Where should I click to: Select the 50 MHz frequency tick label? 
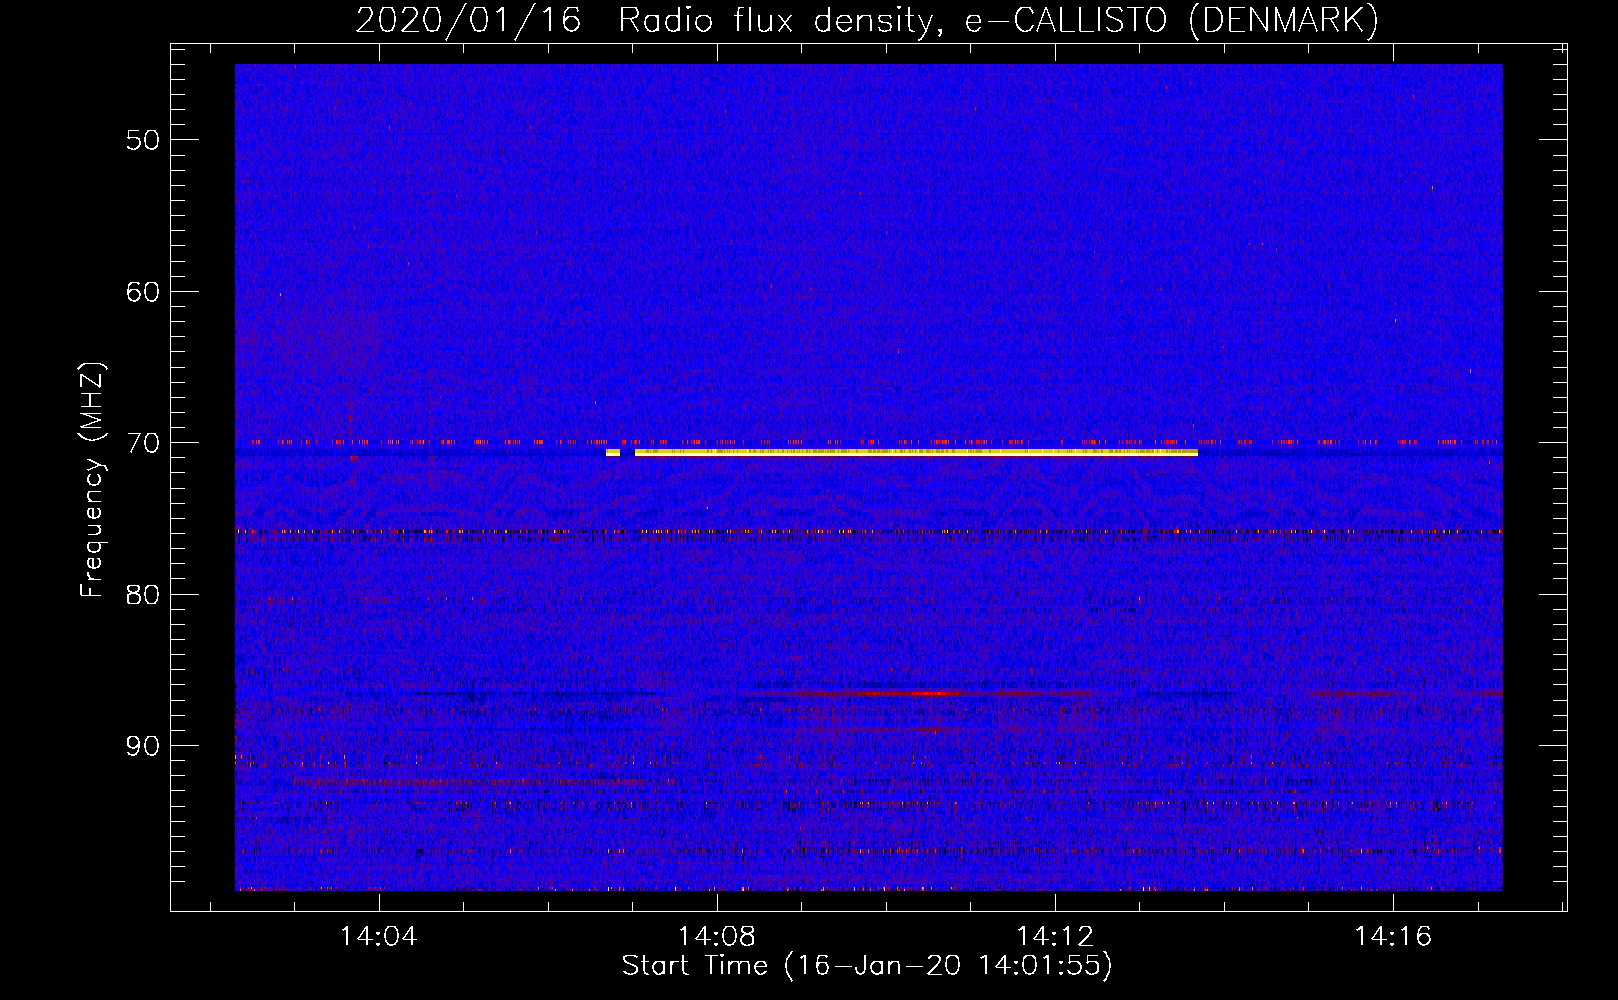click(x=143, y=140)
